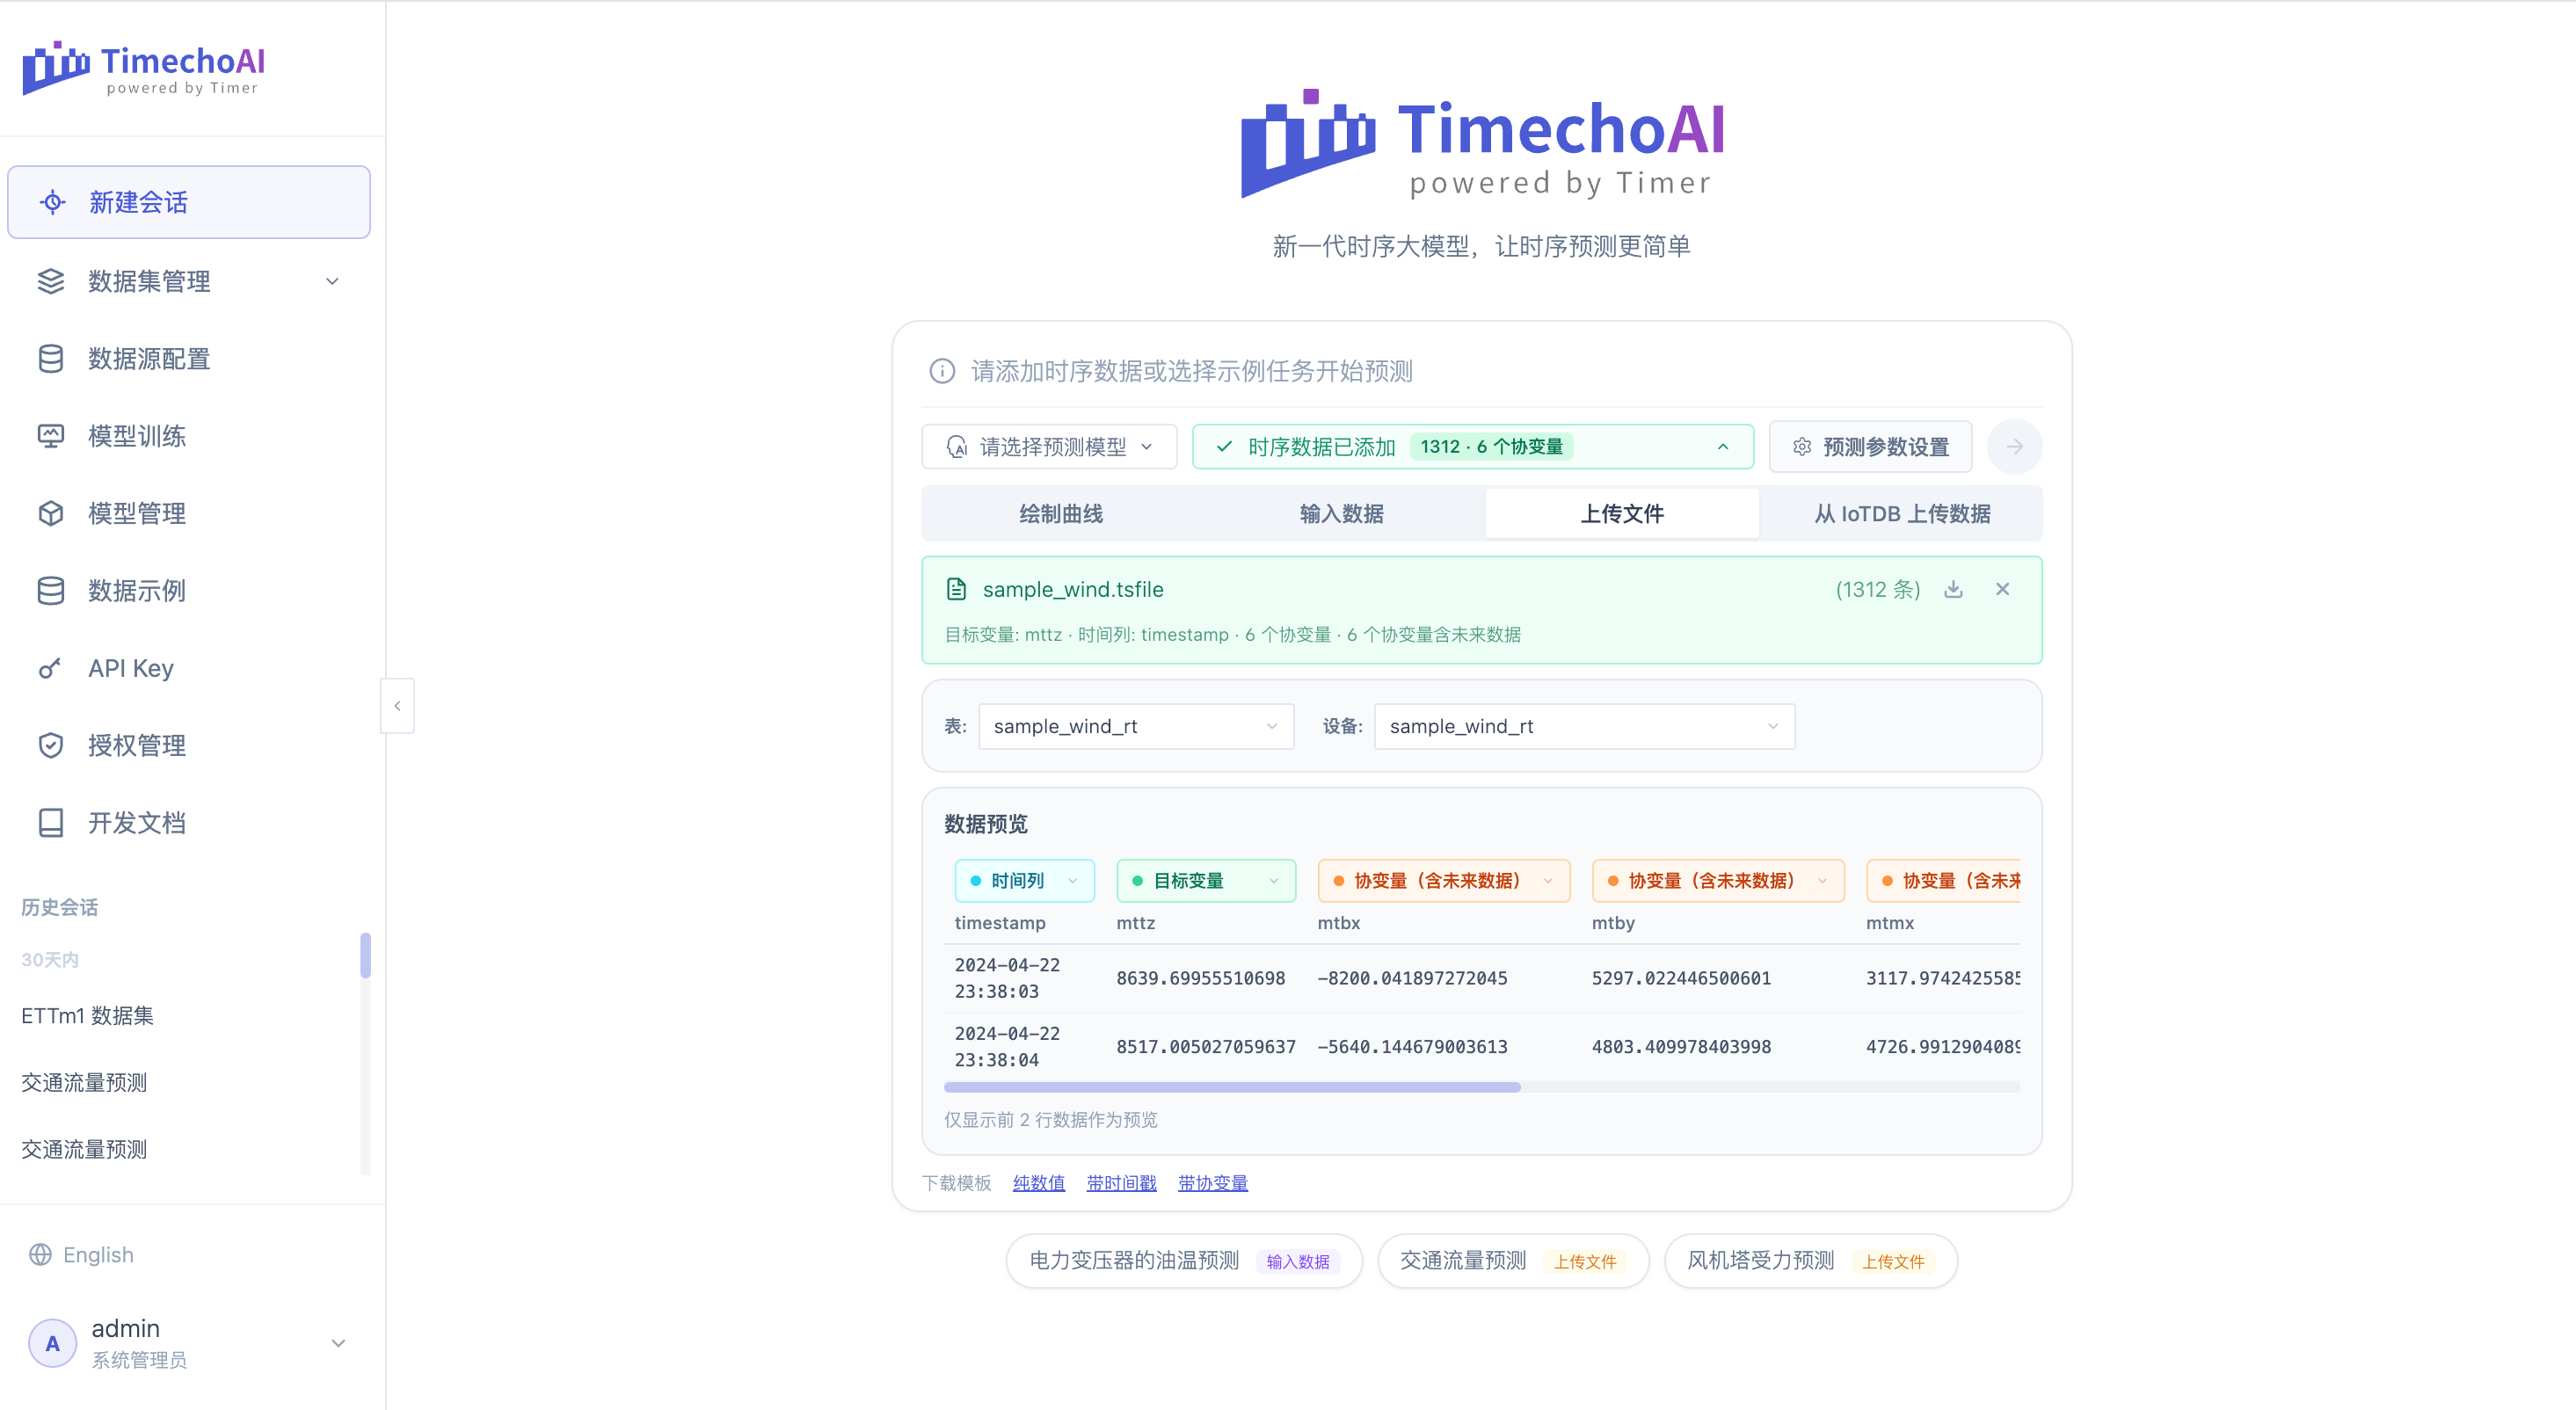Open the ETTm1 数据集 history session

(88, 1015)
